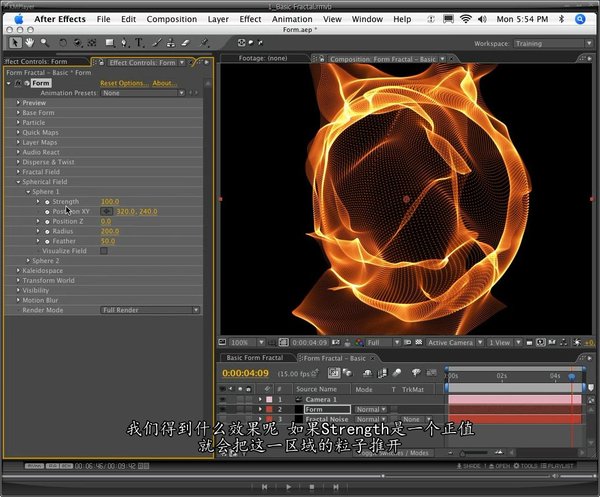This screenshot has width=600, height=497.
Task: Click the Reset Options link
Action: 123,83
